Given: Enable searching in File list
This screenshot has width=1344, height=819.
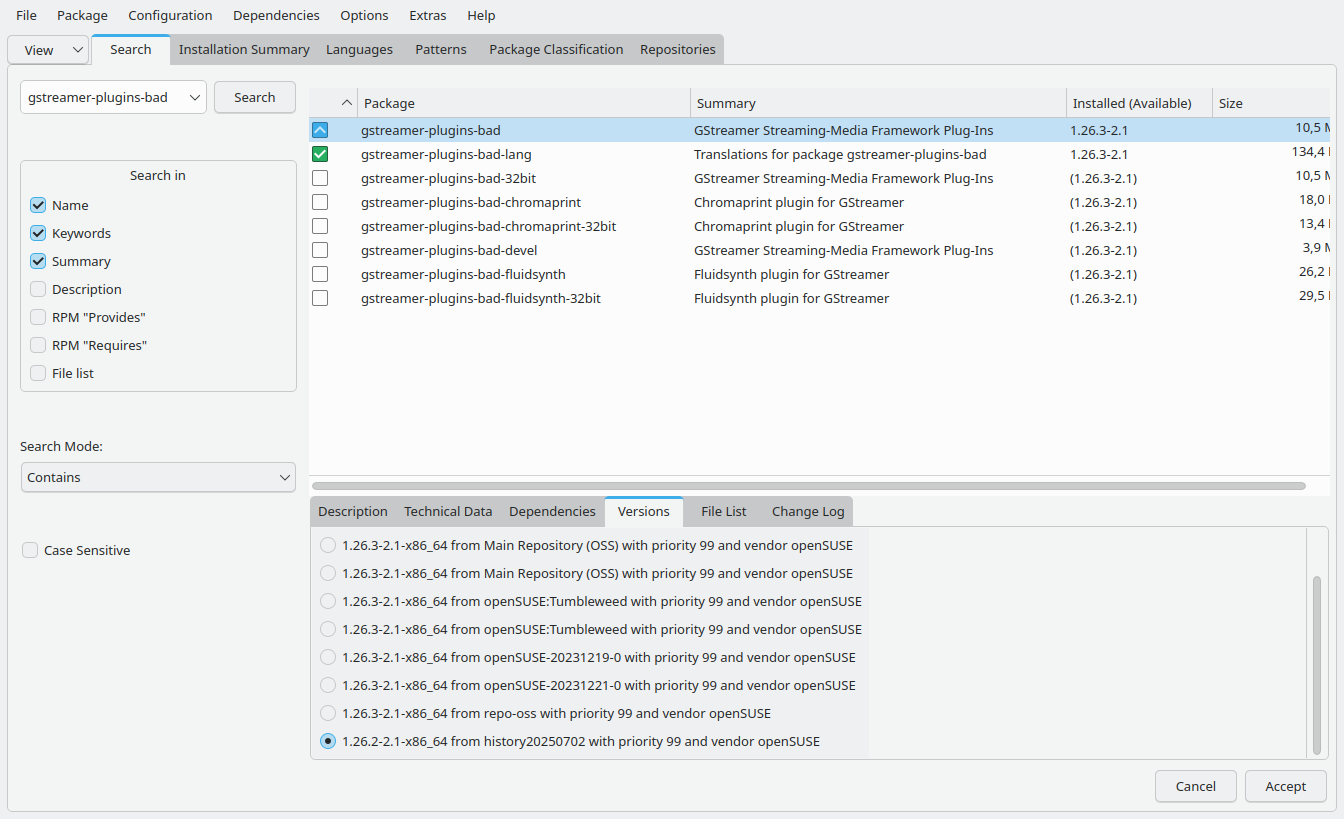Looking at the screenshot, I should click(38, 373).
